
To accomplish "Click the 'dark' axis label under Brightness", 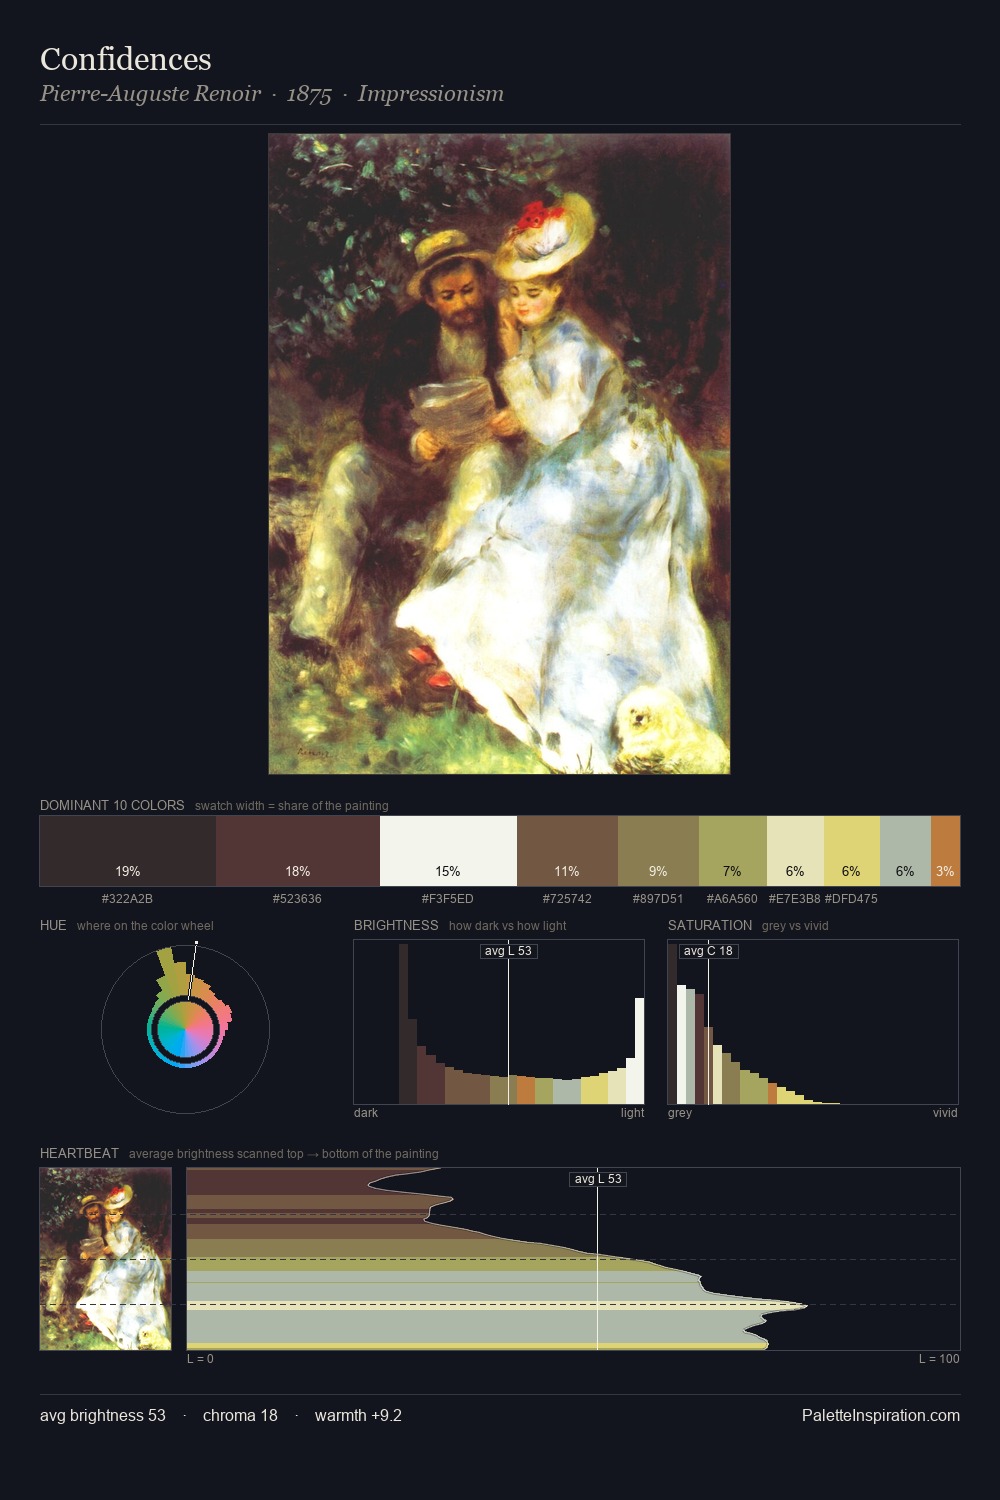I will point(366,1113).
